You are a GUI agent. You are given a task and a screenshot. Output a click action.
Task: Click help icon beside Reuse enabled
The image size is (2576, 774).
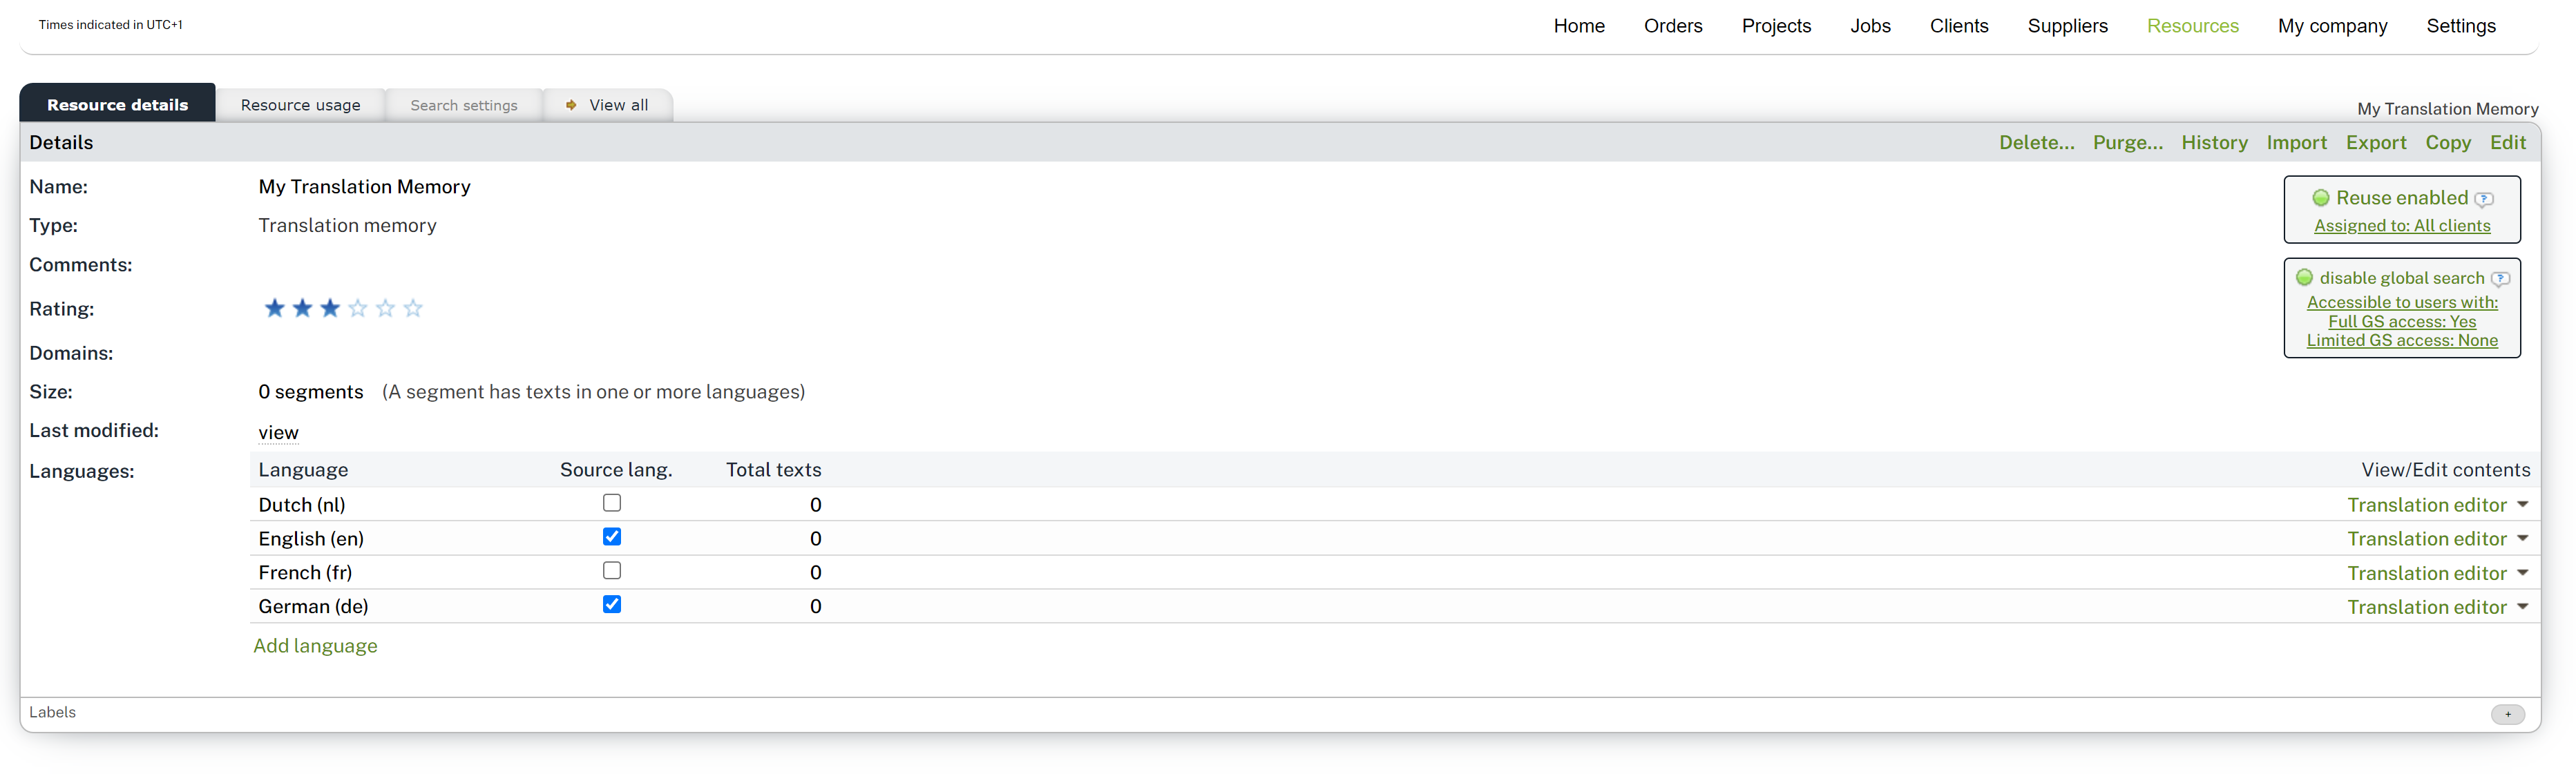click(x=2484, y=199)
